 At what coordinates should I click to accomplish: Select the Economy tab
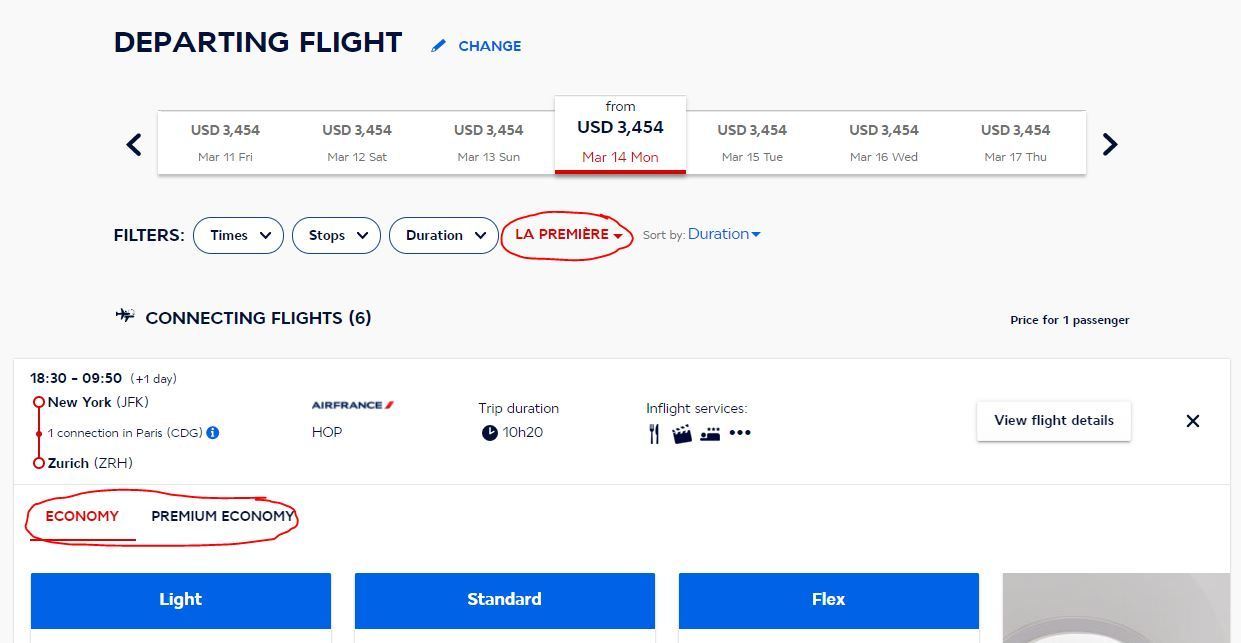pyautogui.click(x=82, y=516)
